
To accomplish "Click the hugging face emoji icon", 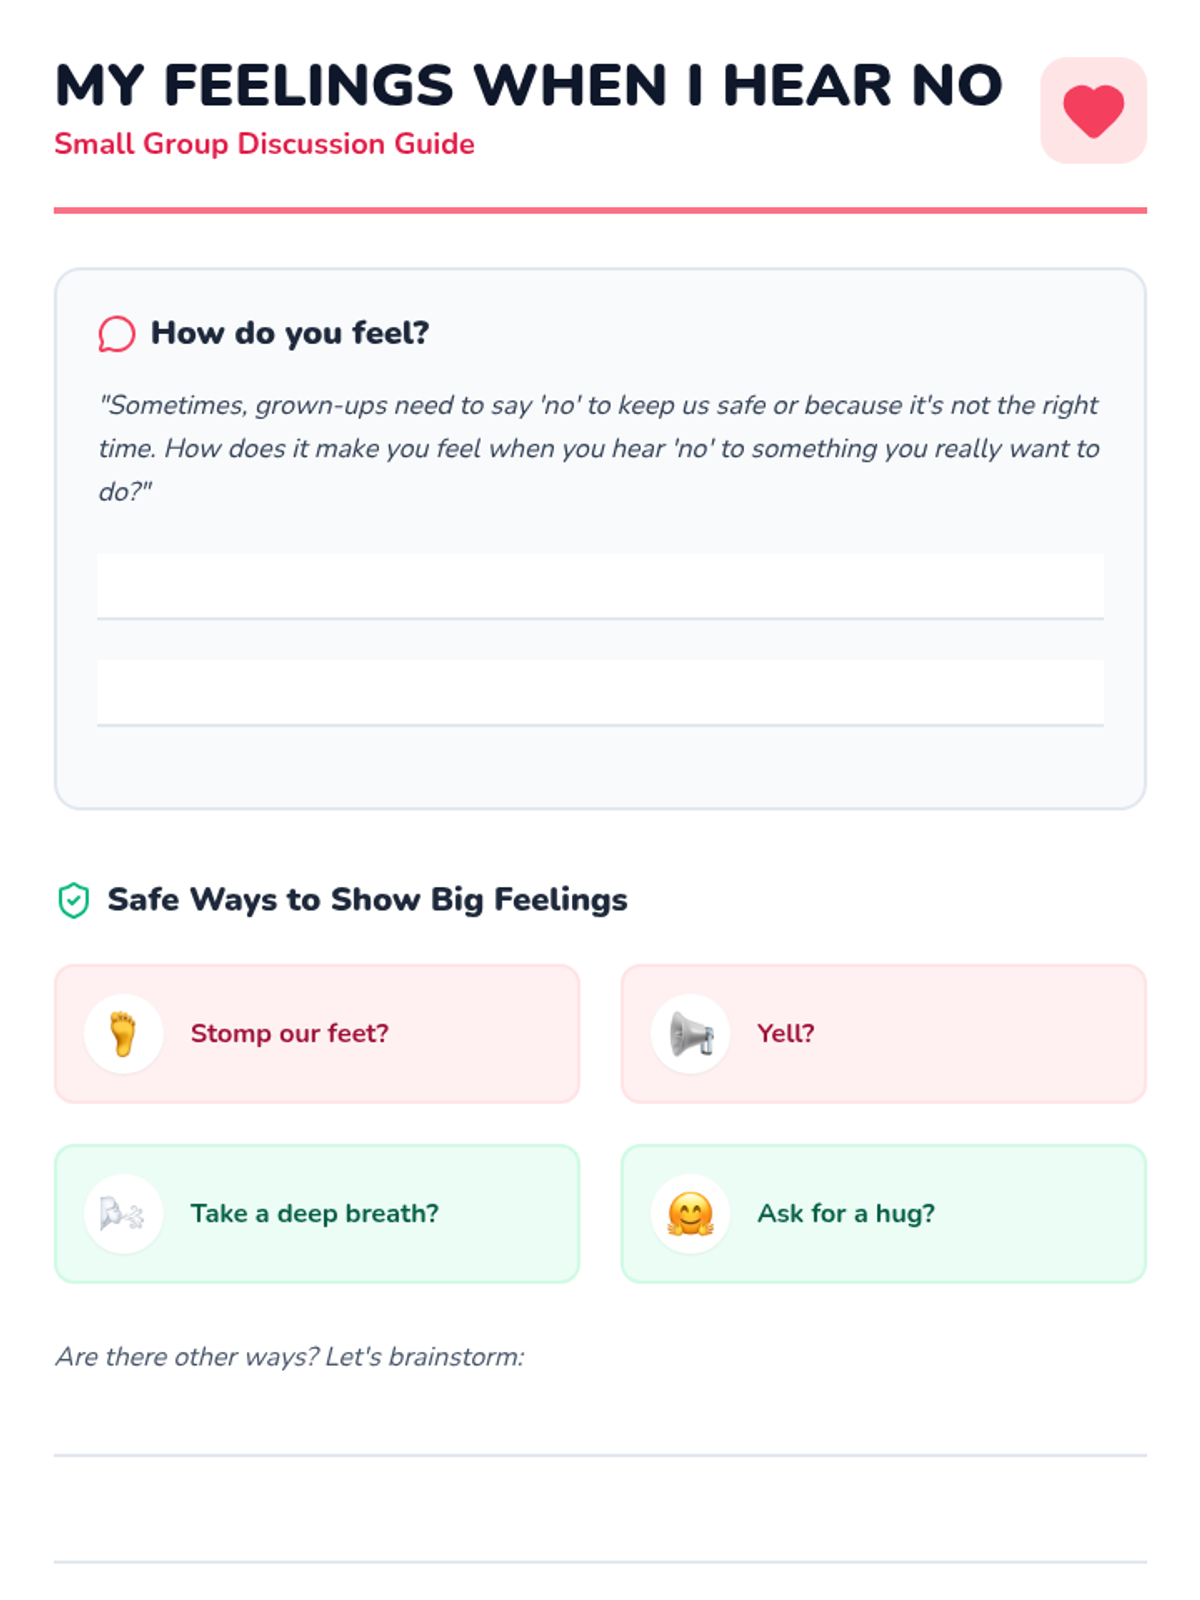I will (x=691, y=1214).
